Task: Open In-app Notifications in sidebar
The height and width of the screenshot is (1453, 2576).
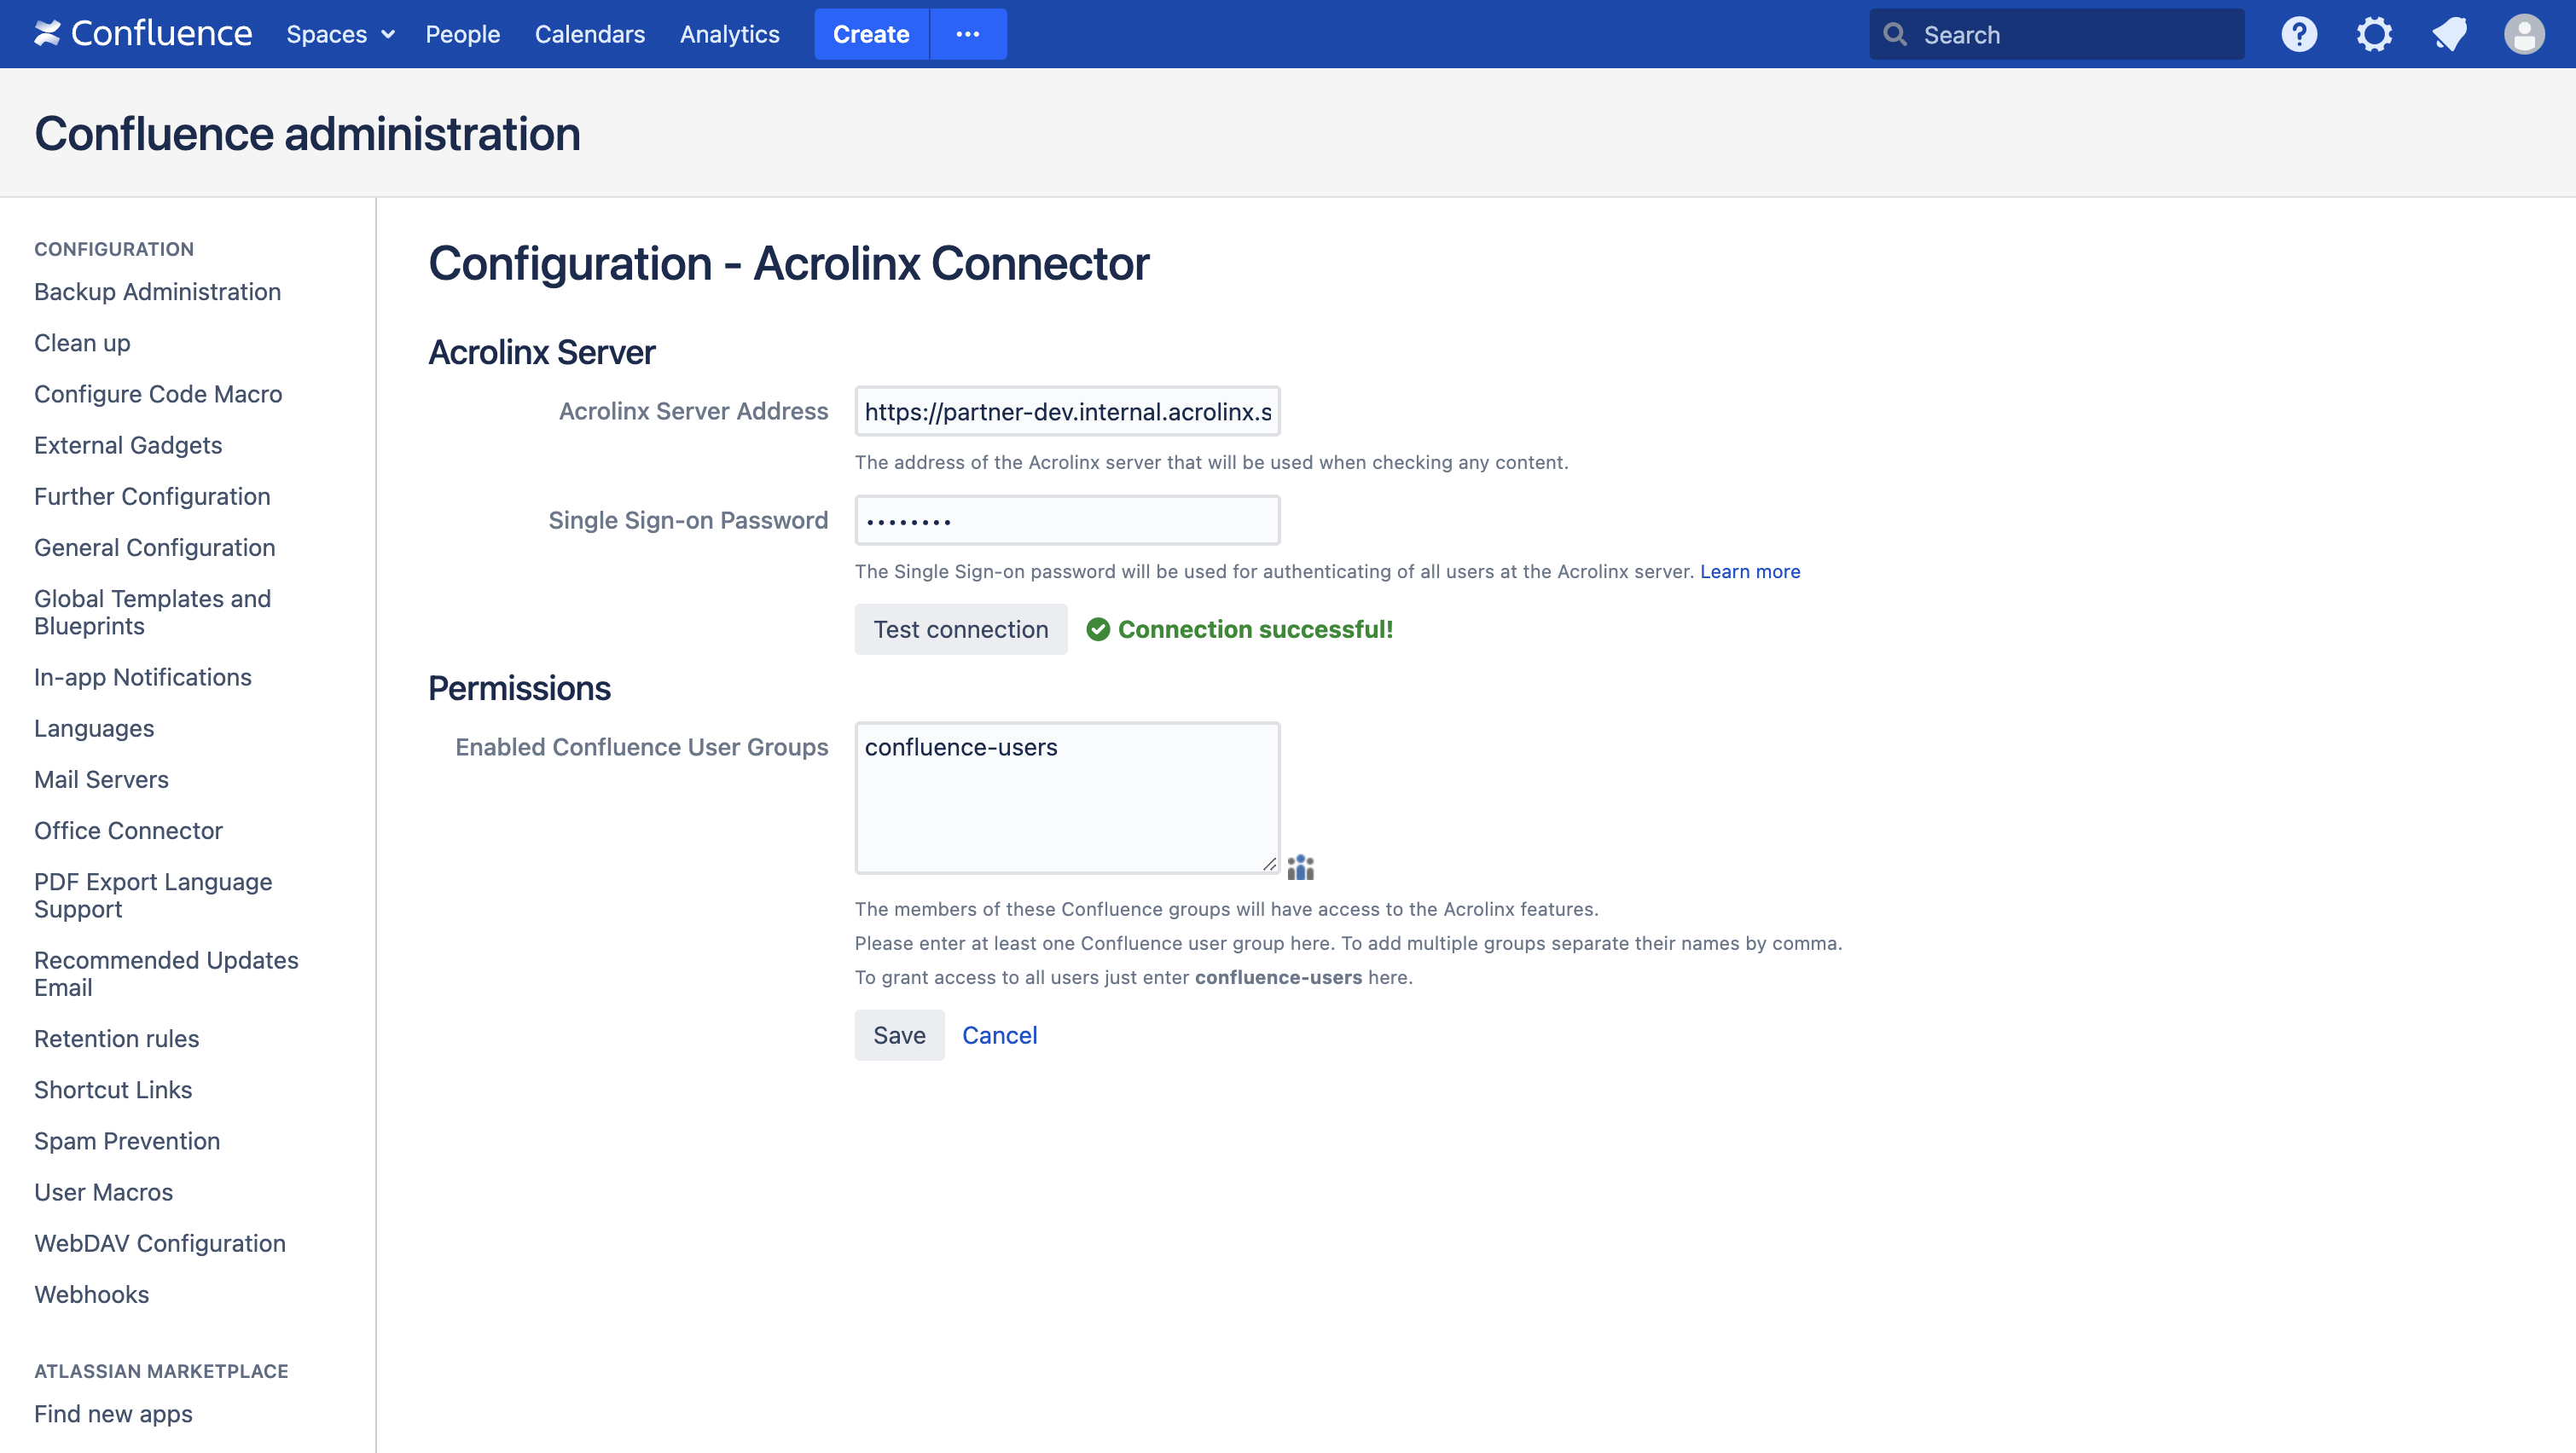Action: [143, 677]
